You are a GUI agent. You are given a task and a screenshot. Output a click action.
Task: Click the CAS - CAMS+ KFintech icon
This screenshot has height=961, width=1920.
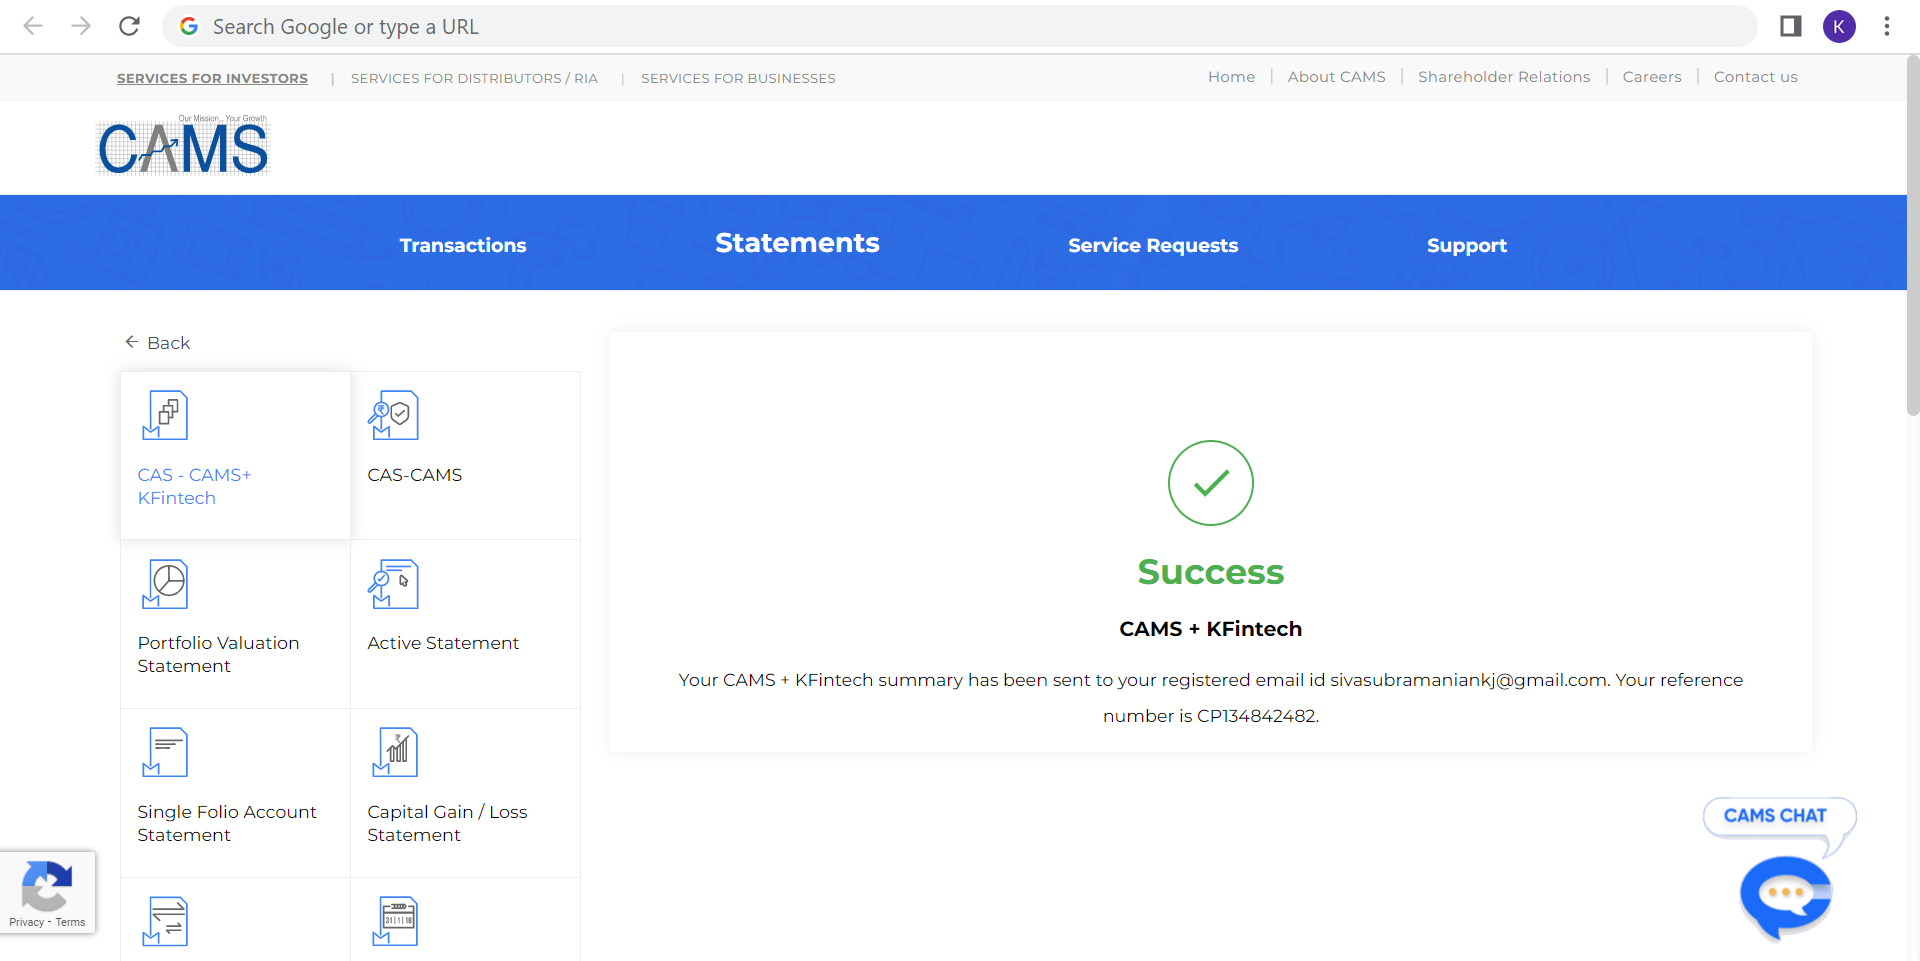165,415
